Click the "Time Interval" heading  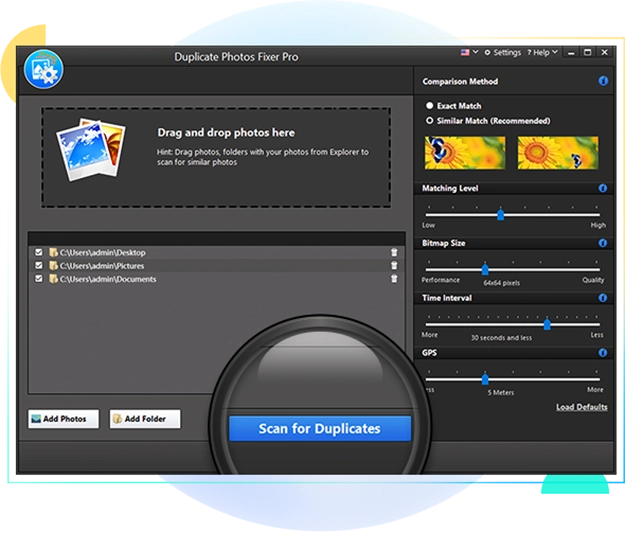point(447,298)
